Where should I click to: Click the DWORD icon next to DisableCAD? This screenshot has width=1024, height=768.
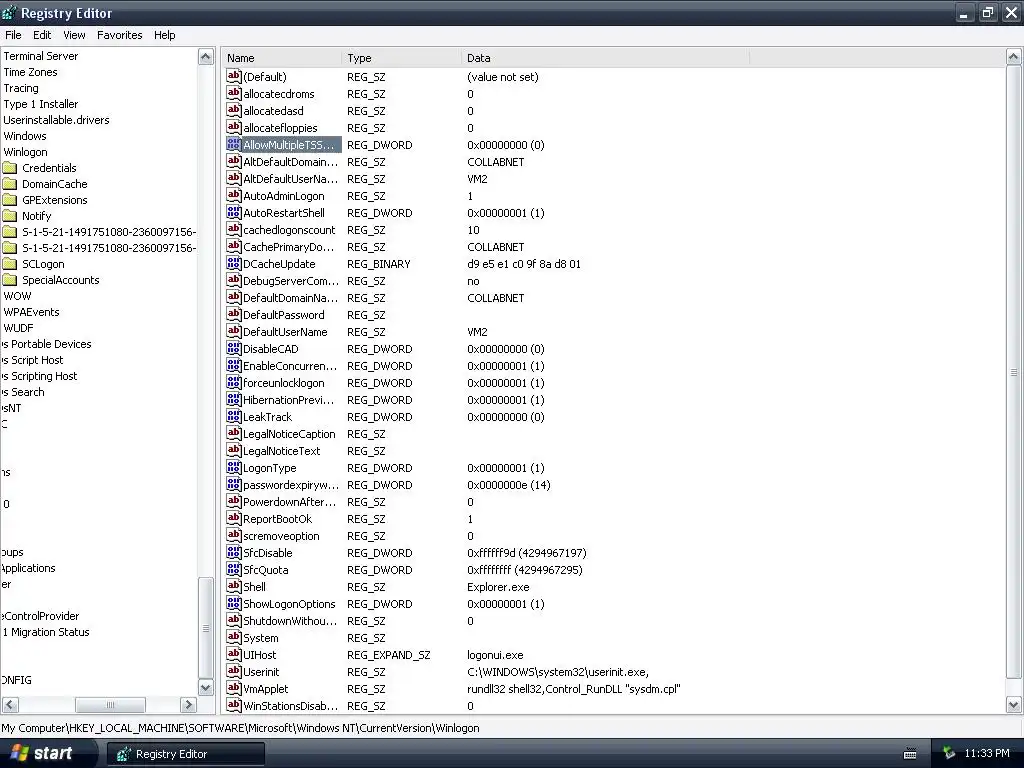(234, 348)
